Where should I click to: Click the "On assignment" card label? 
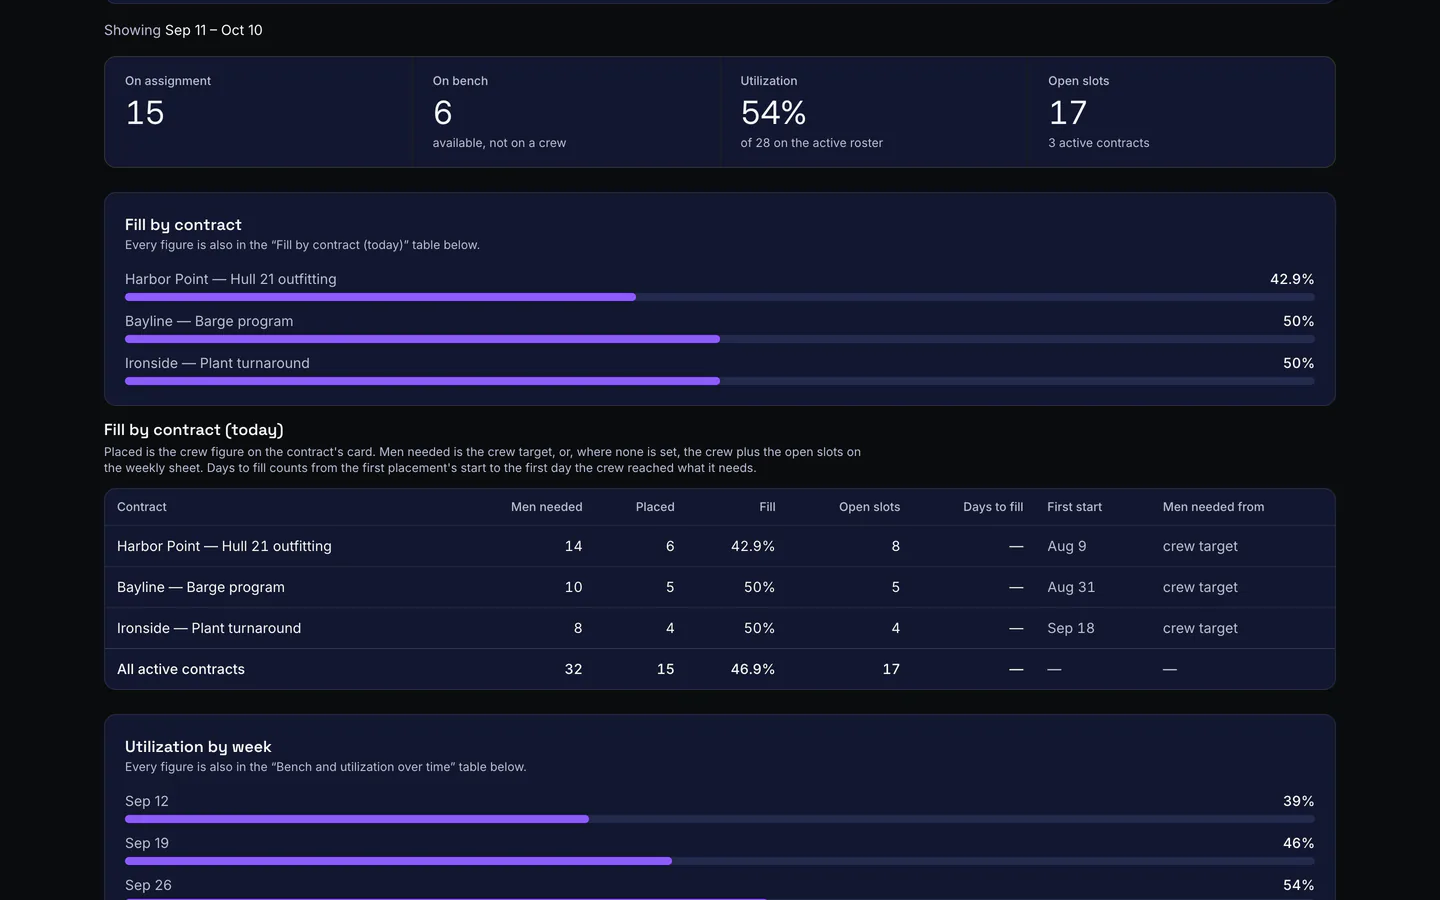point(168,81)
